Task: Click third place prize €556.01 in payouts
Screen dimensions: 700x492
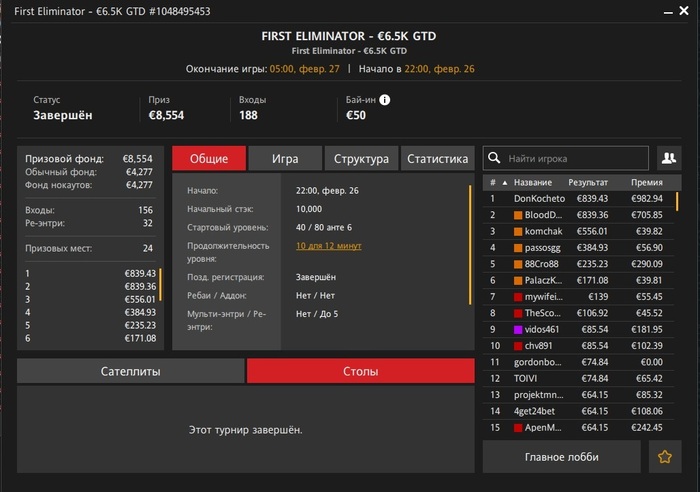Action: click(140, 299)
